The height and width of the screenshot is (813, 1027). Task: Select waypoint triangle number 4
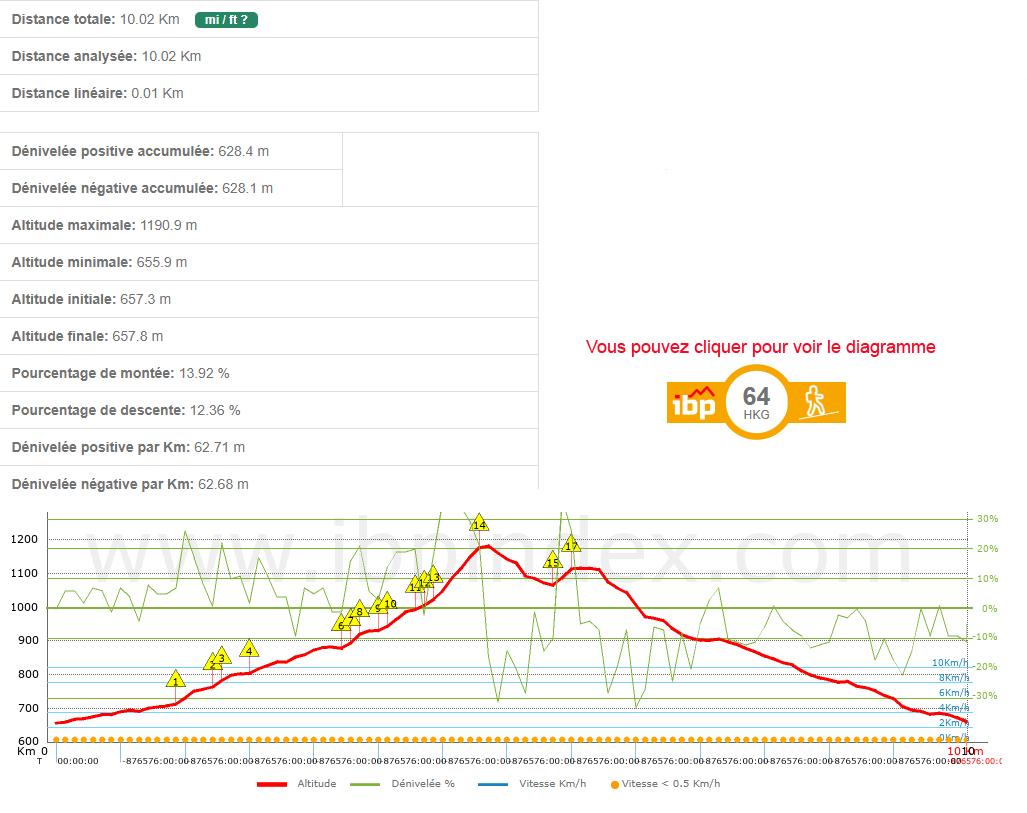tap(249, 650)
